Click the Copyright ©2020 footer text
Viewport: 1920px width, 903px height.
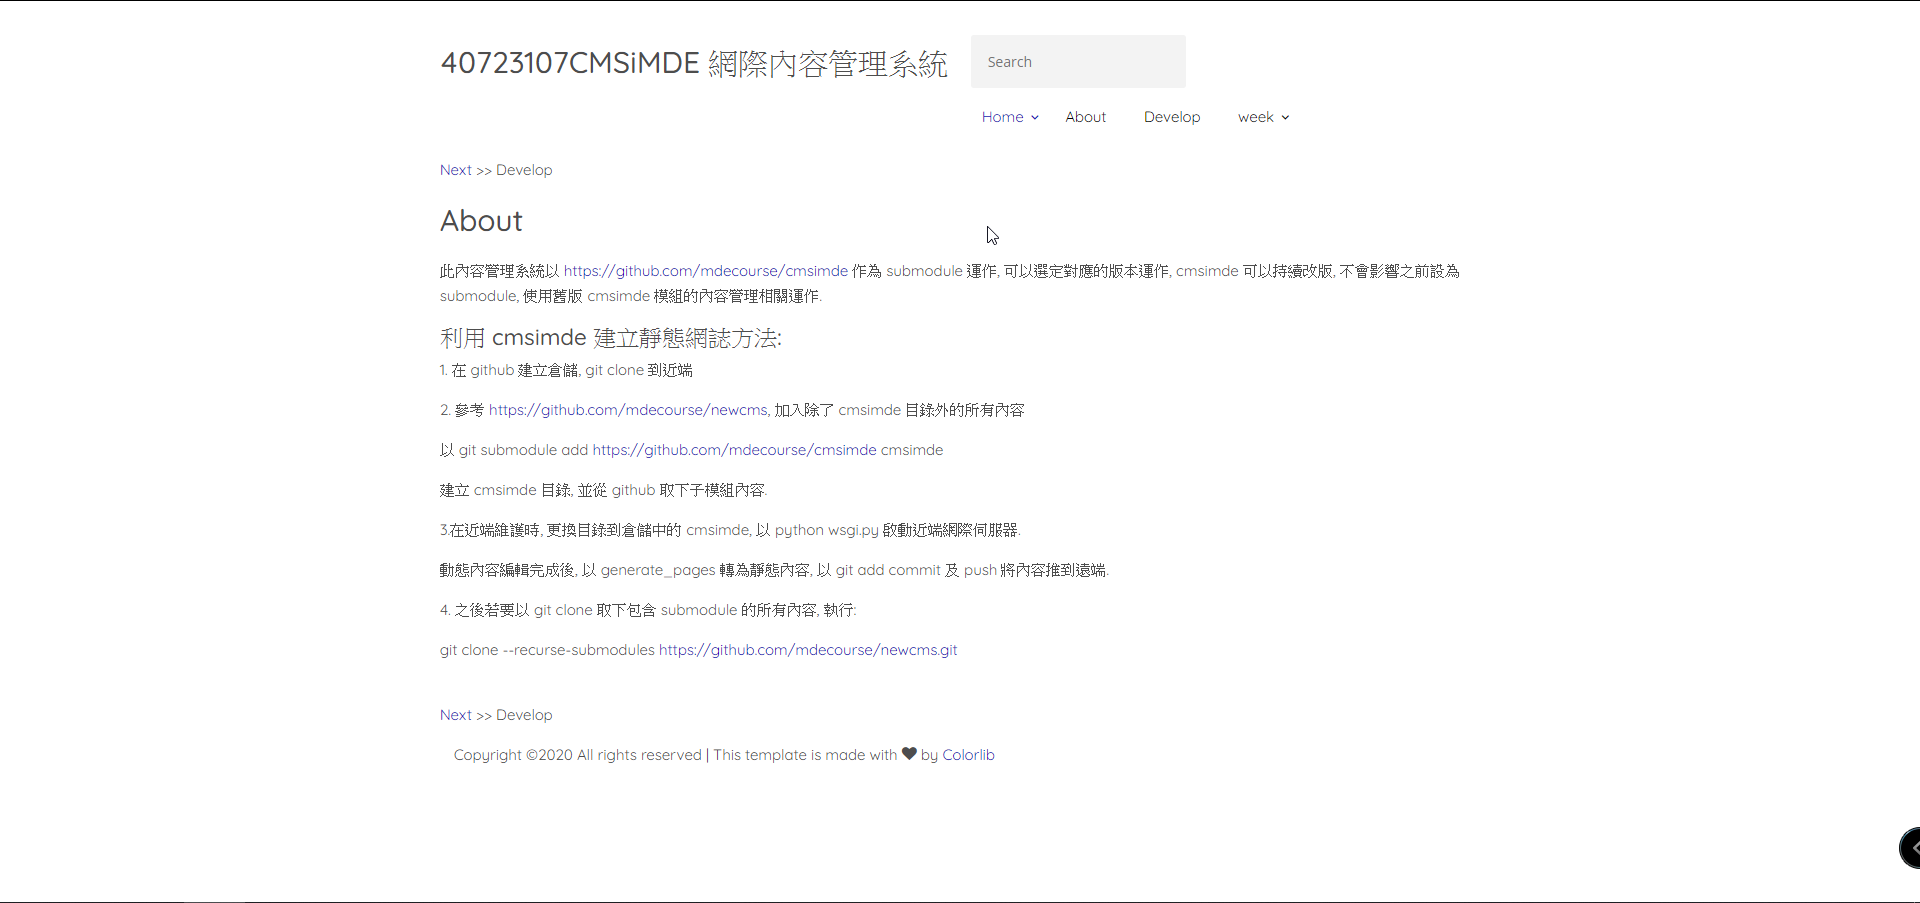point(577,755)
